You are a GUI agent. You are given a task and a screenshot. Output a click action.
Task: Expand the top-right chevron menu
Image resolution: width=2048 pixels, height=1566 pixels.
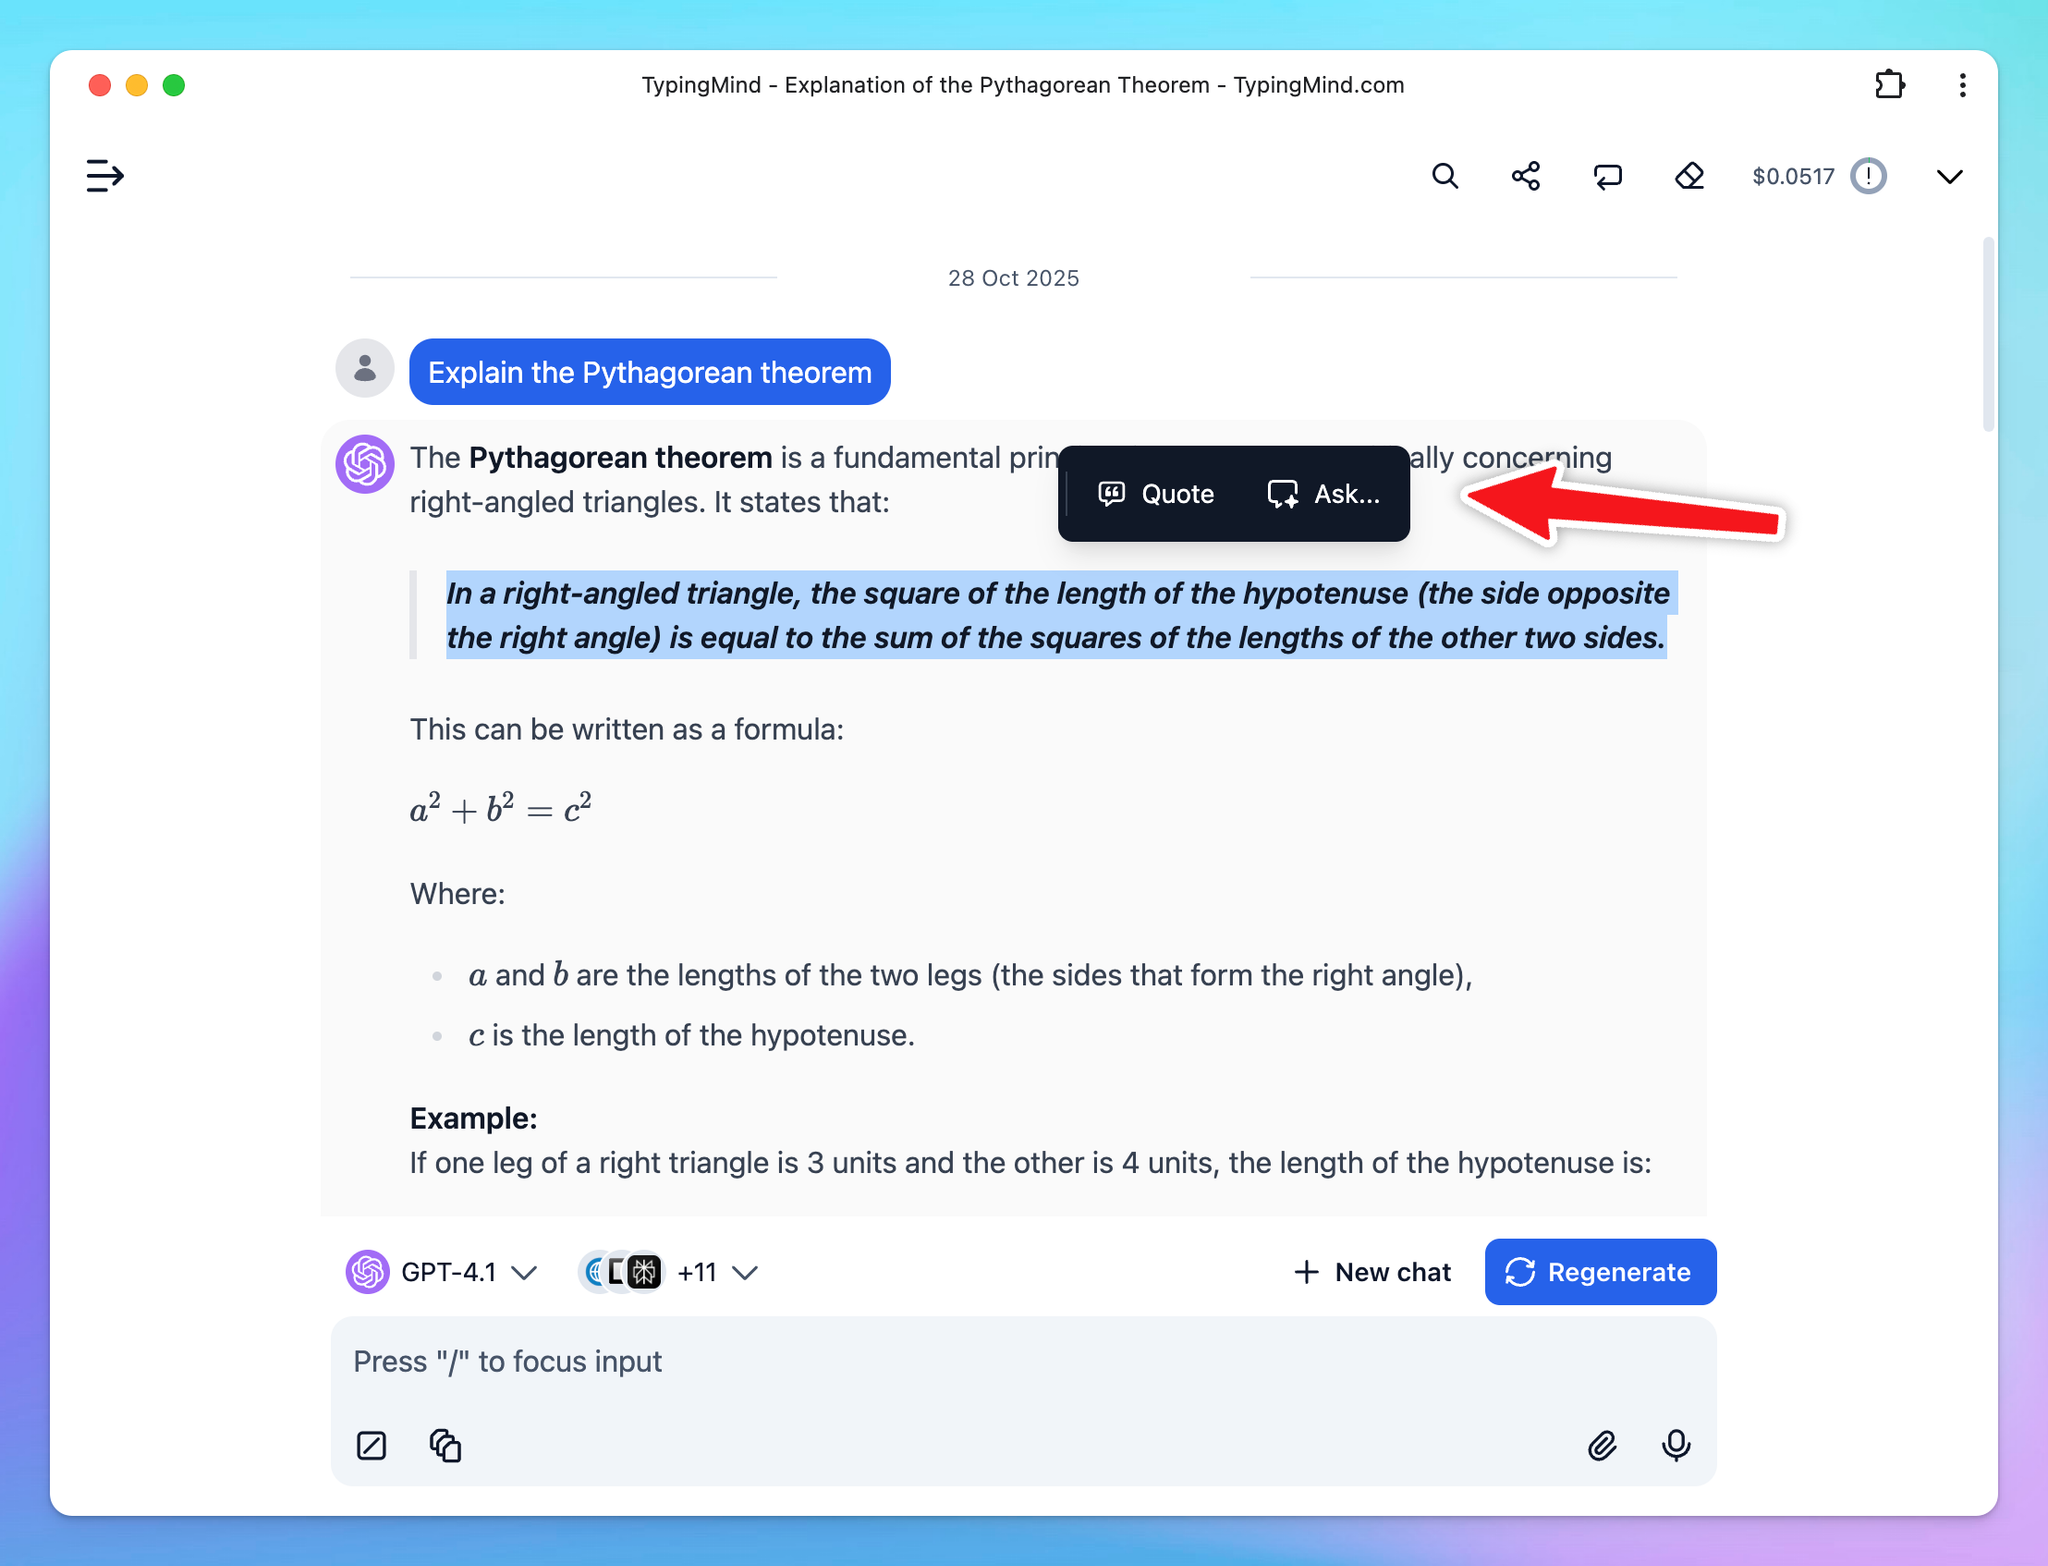click(x=1949, y=176)
